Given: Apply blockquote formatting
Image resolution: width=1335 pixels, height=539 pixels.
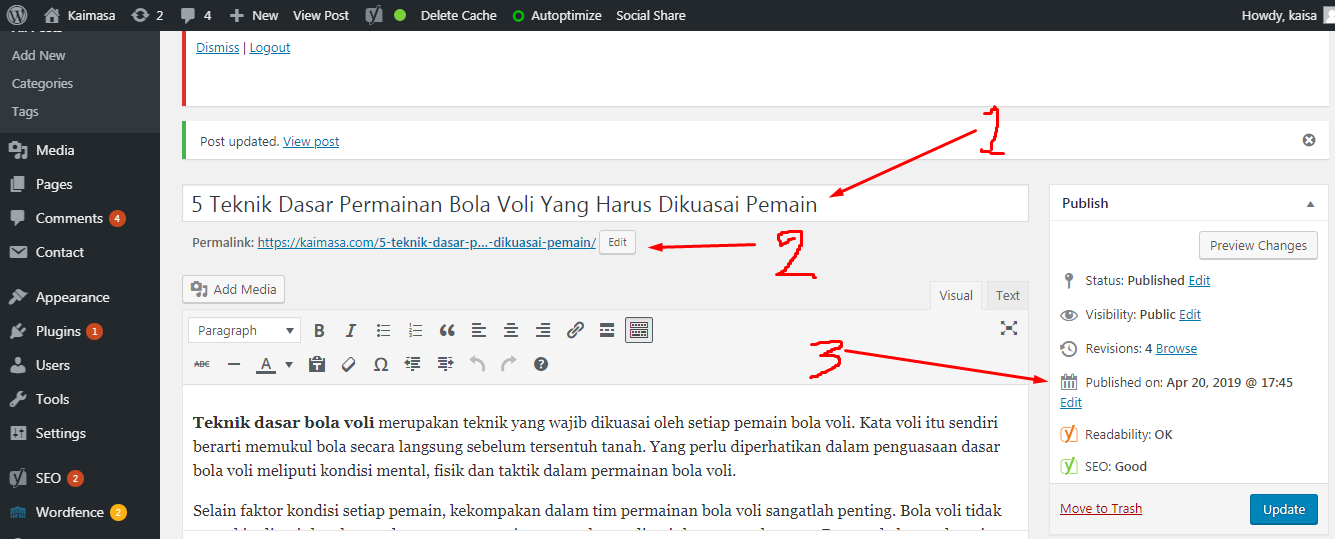Looking at the screenshot, I should coord(447,330).
